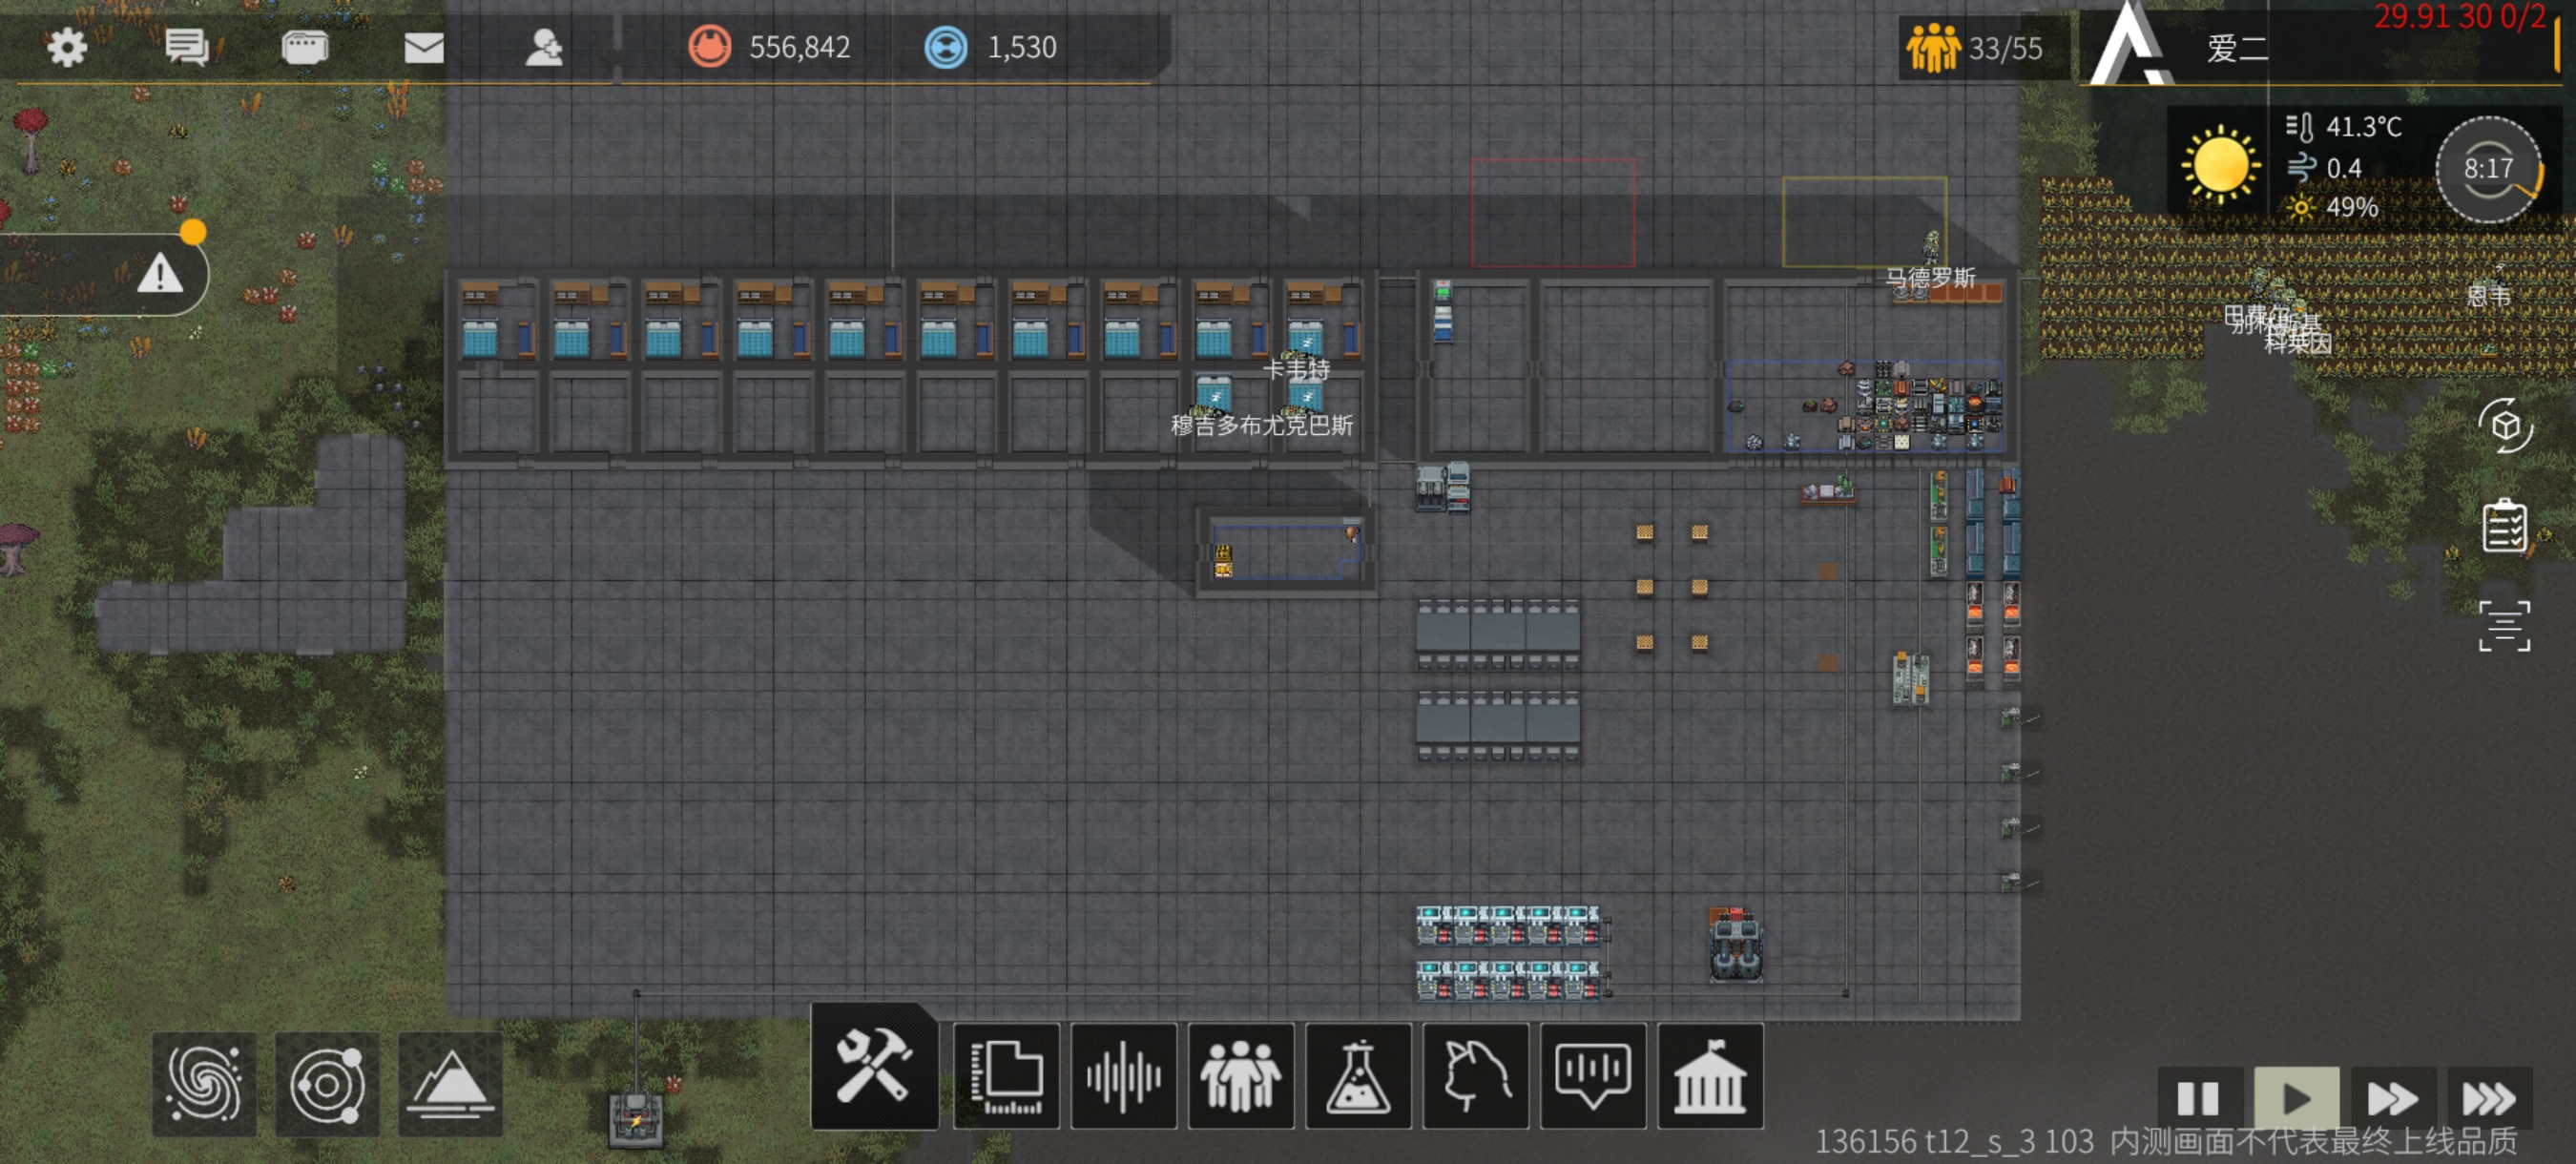Open the galaxy spiral view
Screen dimensions: 2576x1164
click(x=205, y=1084)
